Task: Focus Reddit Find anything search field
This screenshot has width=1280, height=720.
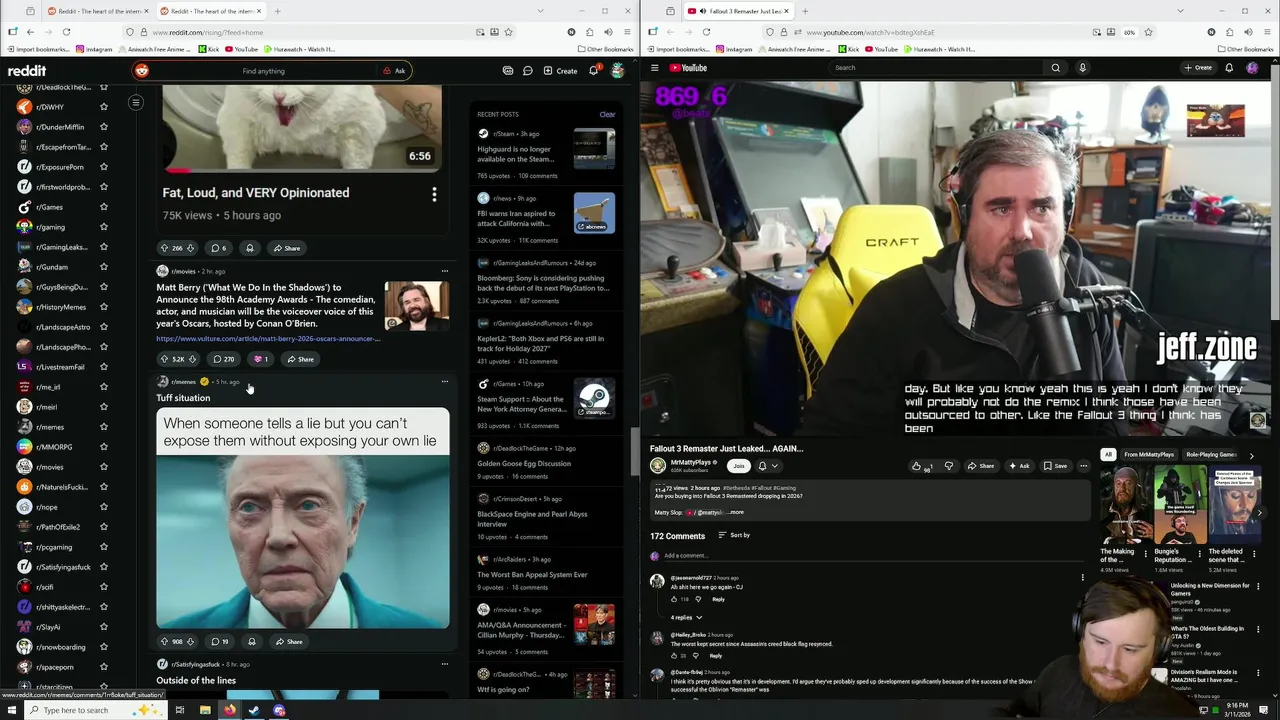Action: click(263, 71)
